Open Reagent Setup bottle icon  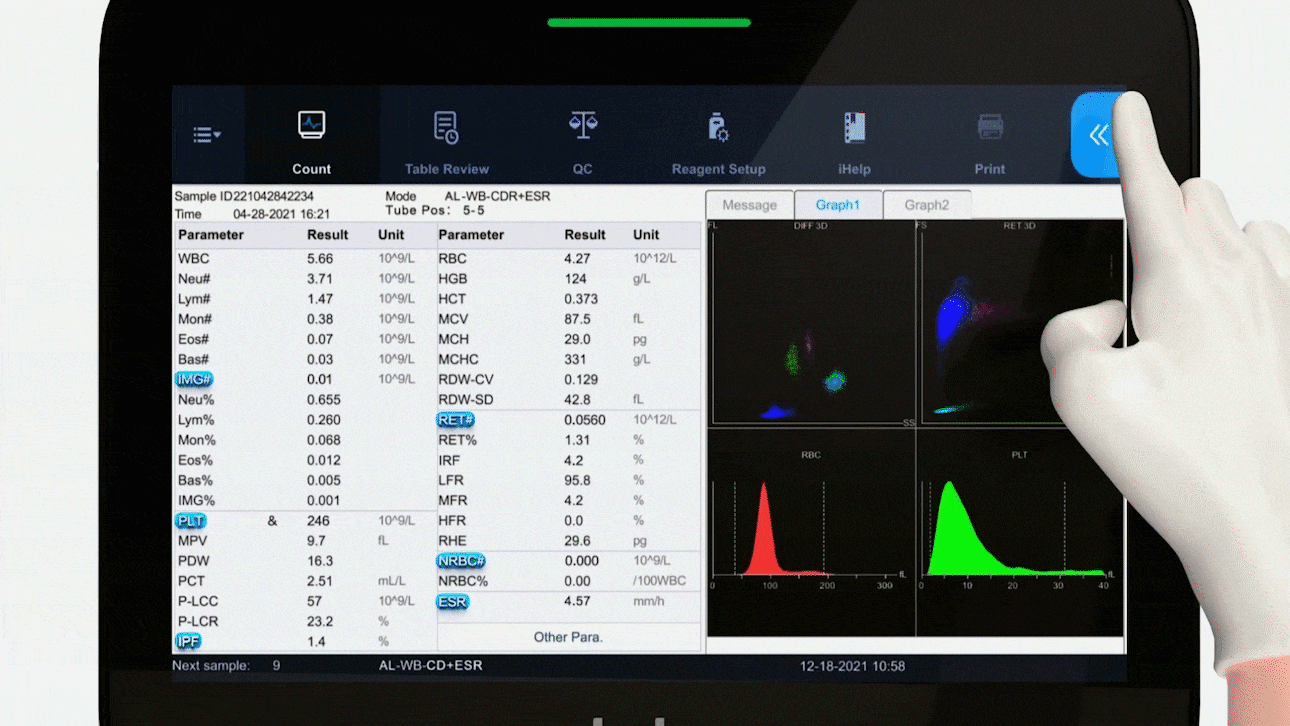tap(718, 128)
